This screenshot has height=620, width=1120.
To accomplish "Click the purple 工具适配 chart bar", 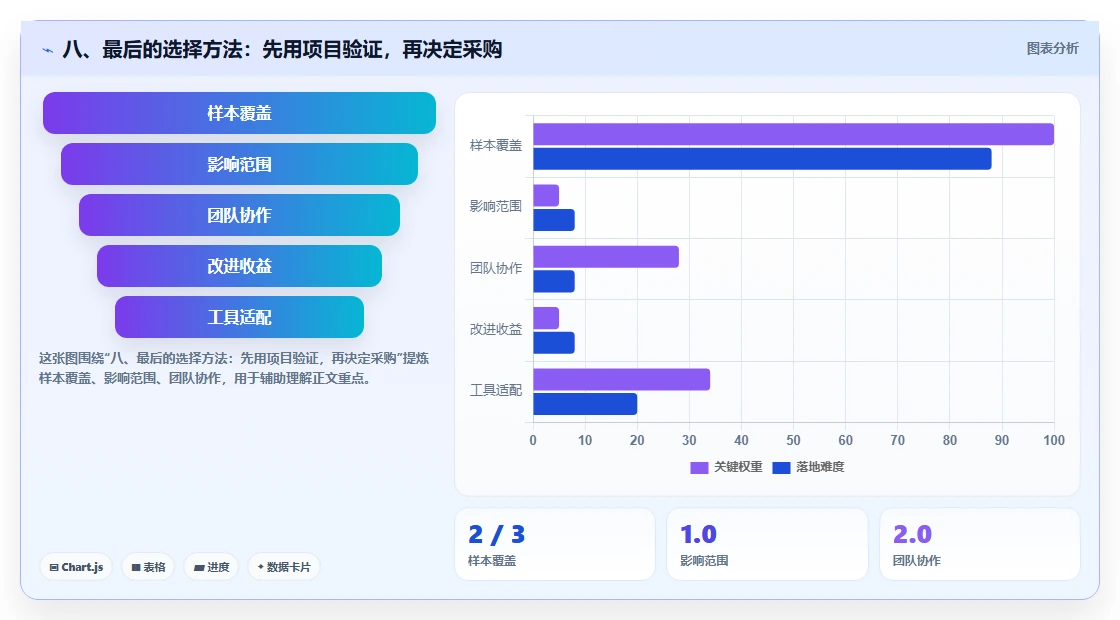I will (x=621, y=379).
